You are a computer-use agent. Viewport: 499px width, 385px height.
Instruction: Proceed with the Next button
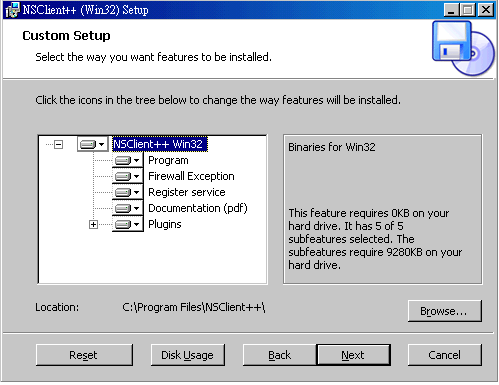(353, 355)
